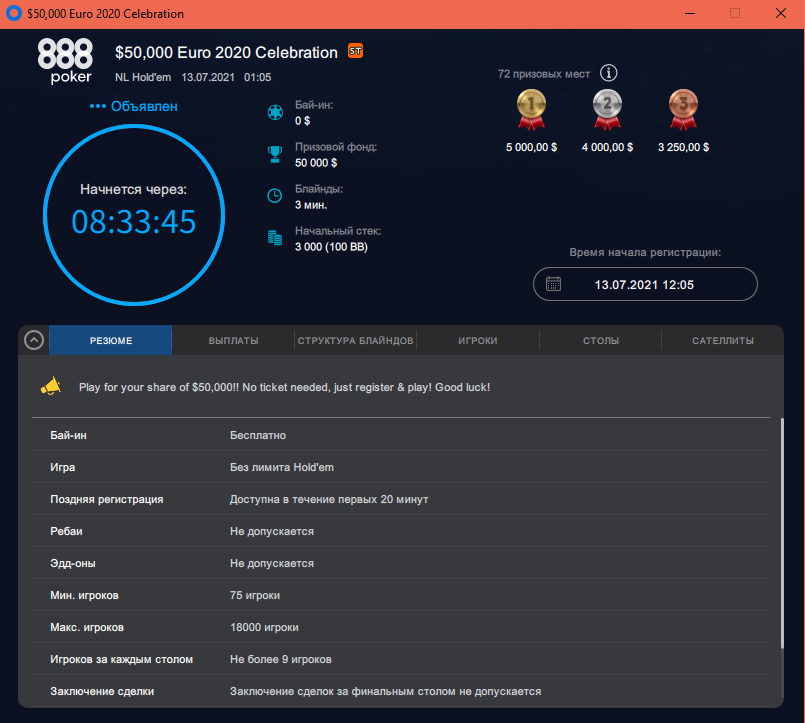Click the Ребаи row label

[66, 531]
